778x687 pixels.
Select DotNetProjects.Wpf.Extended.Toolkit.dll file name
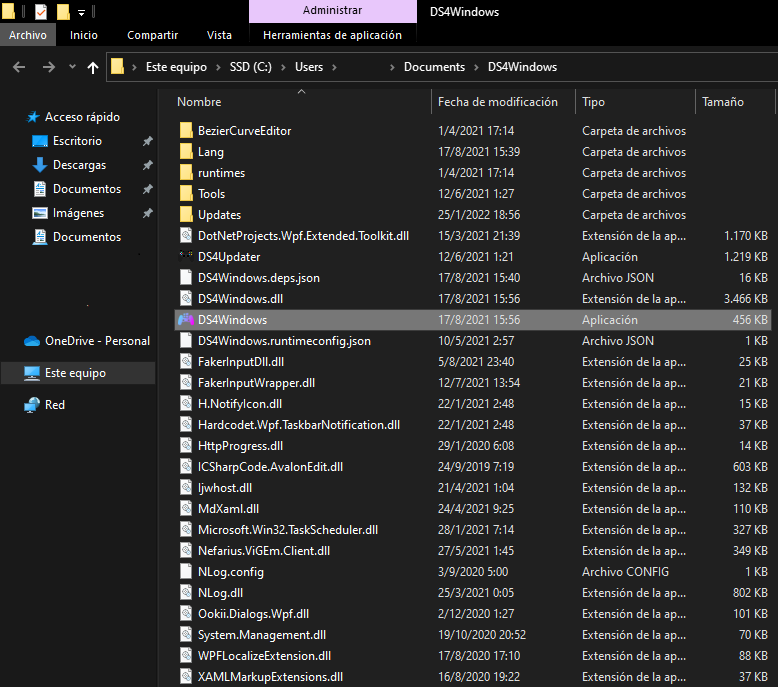pos(303,236)
